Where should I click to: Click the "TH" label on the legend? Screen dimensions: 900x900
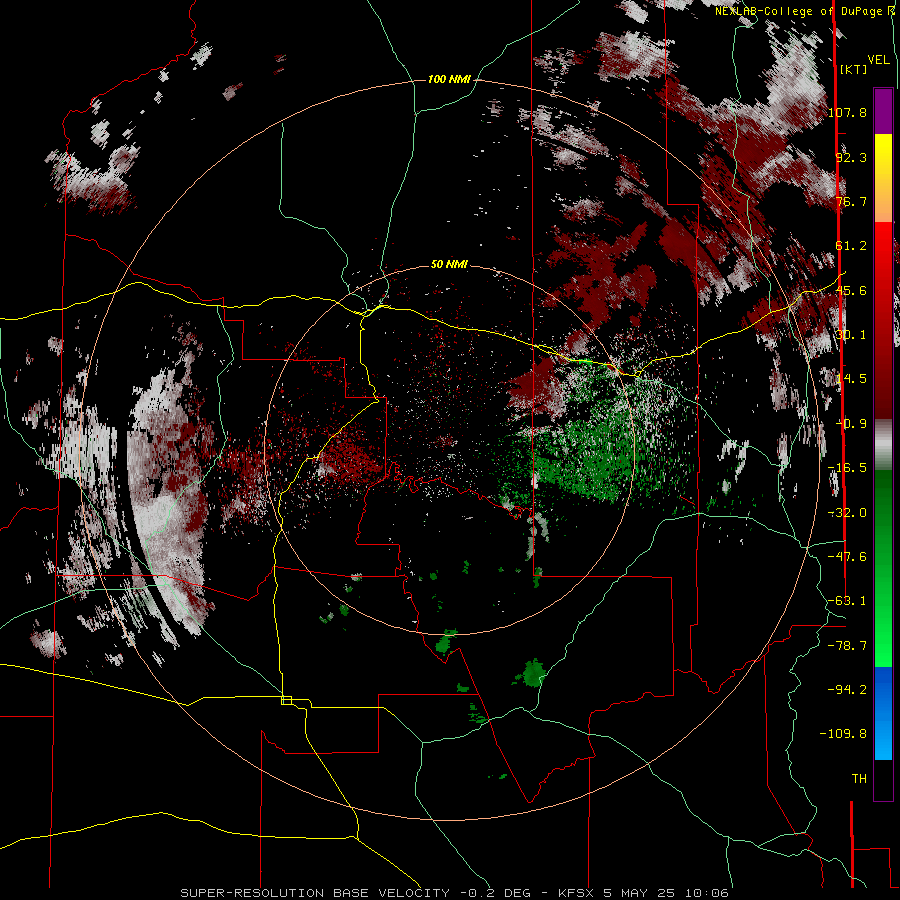(859, 779)
